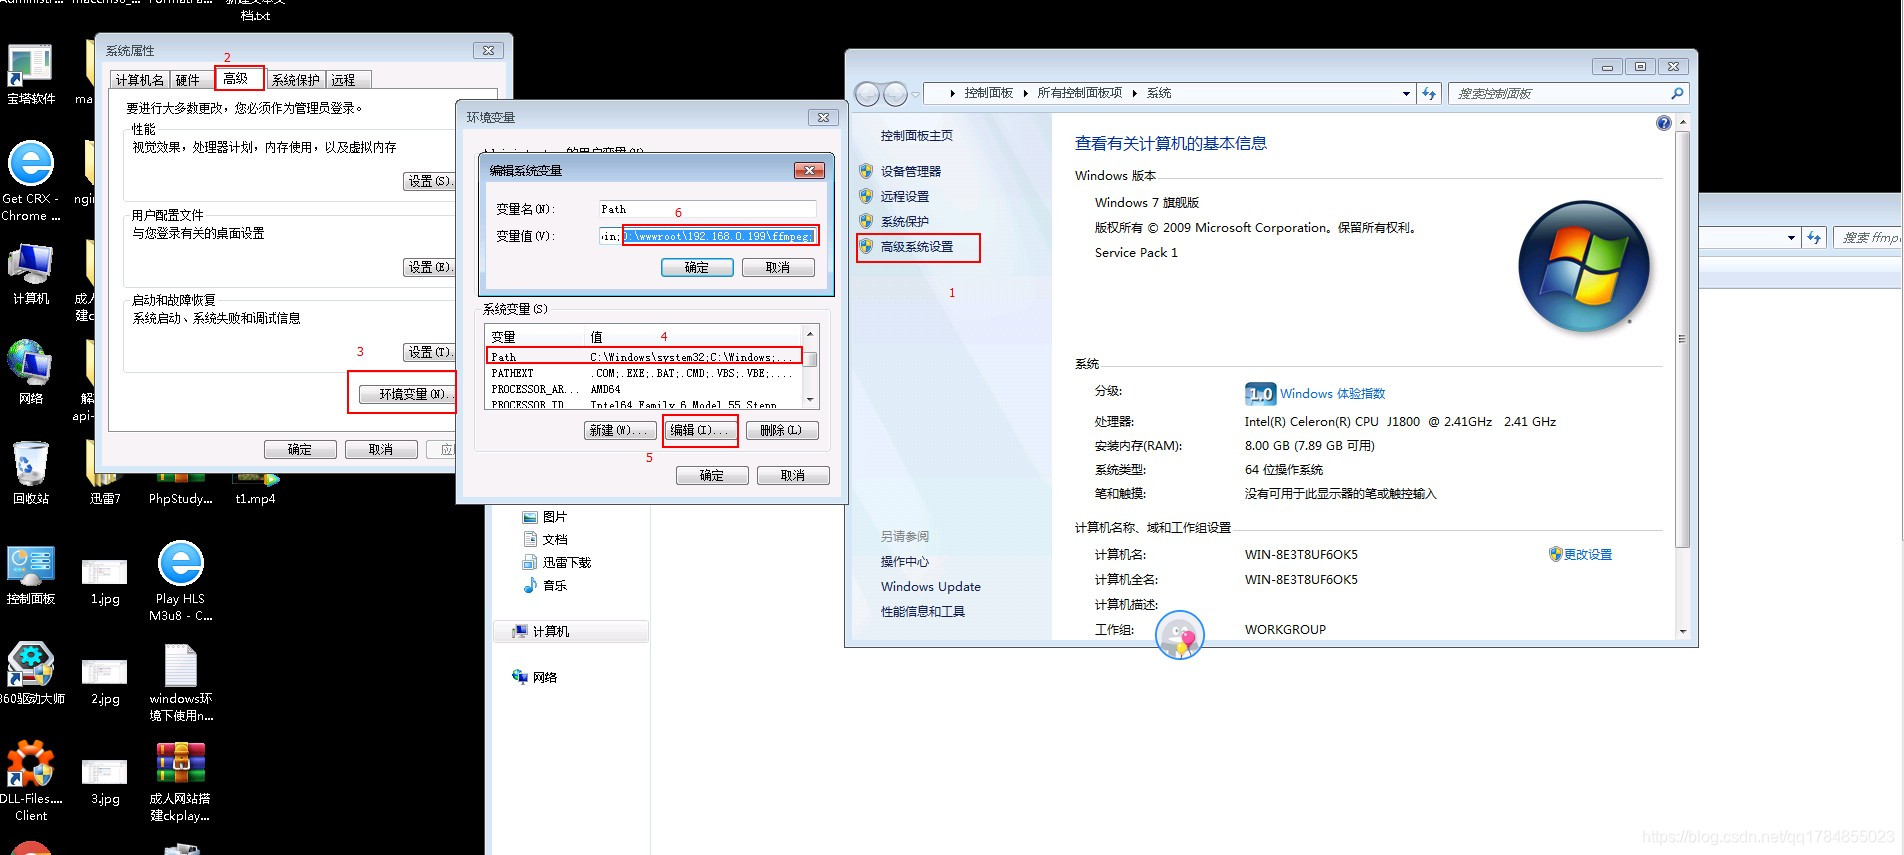Image resolution: width=1904 pixels, height=855 pixels.
Task: Click 确定 in 环境变量 dialog
Action: (x=712, y=475)
